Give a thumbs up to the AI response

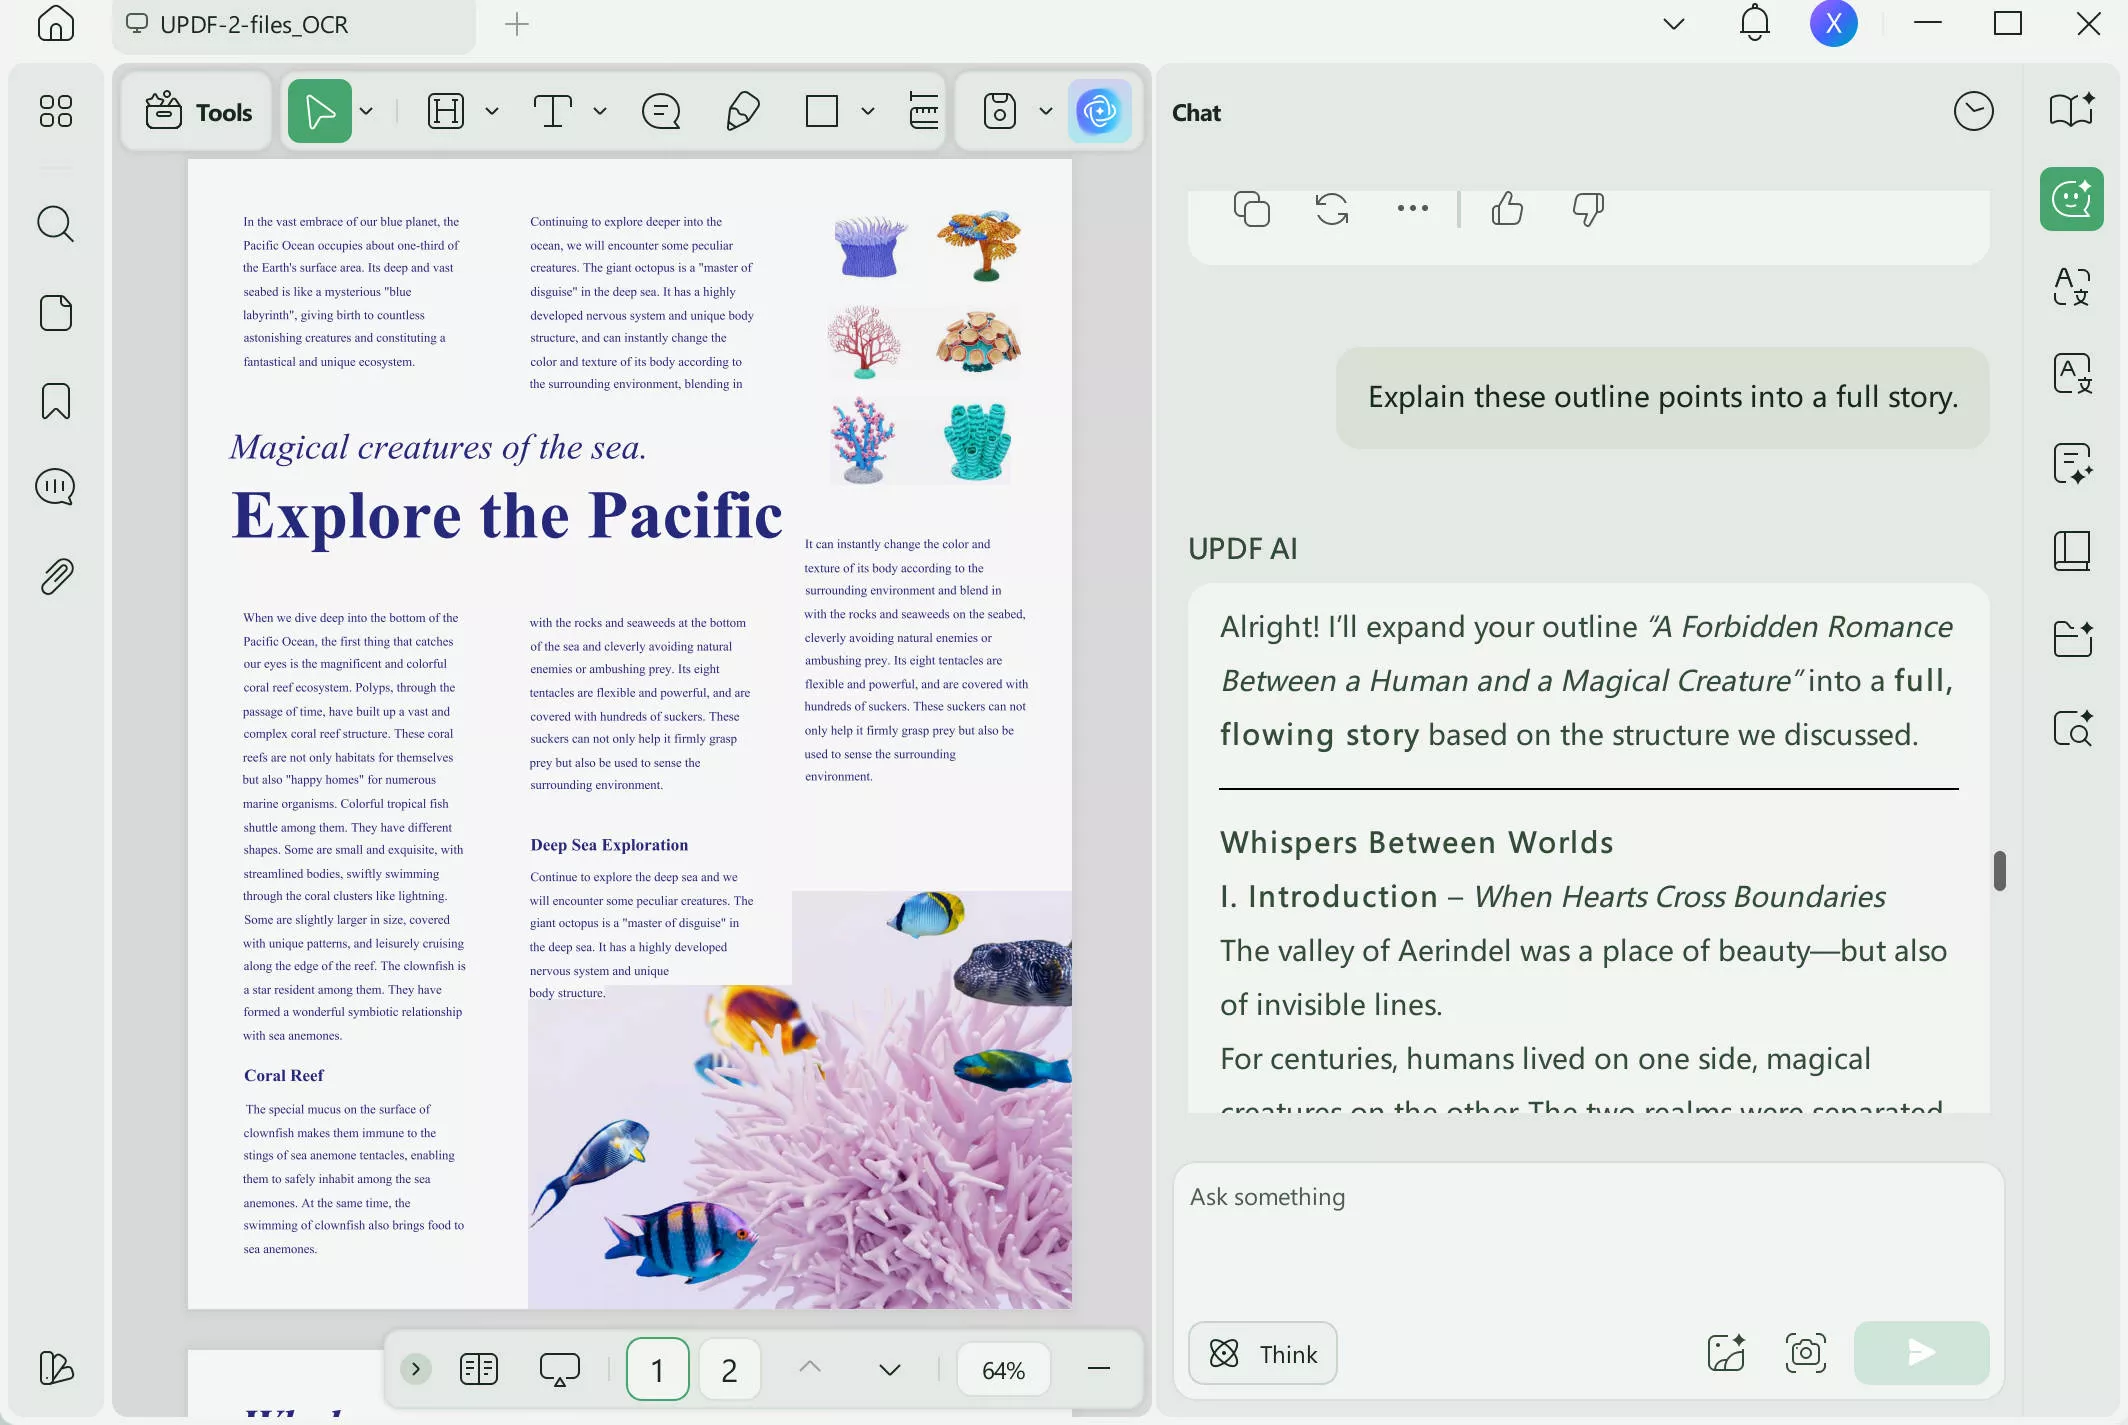(x=1506, y=209)
